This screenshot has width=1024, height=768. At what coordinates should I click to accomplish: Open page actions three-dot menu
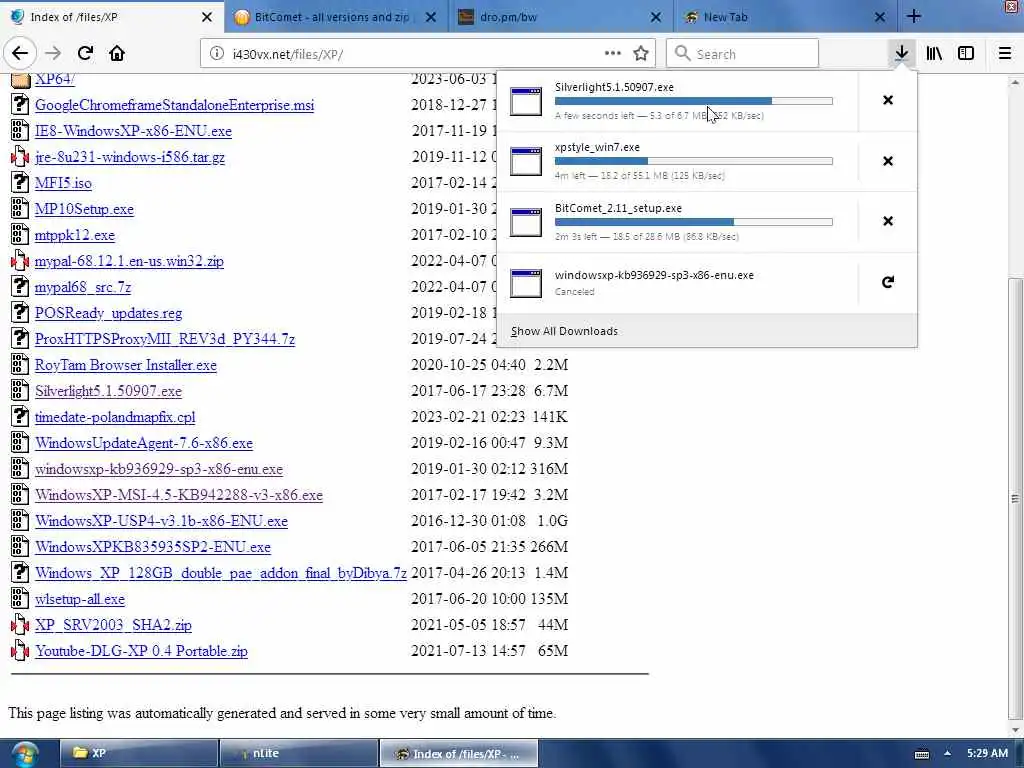click(613, 54)
